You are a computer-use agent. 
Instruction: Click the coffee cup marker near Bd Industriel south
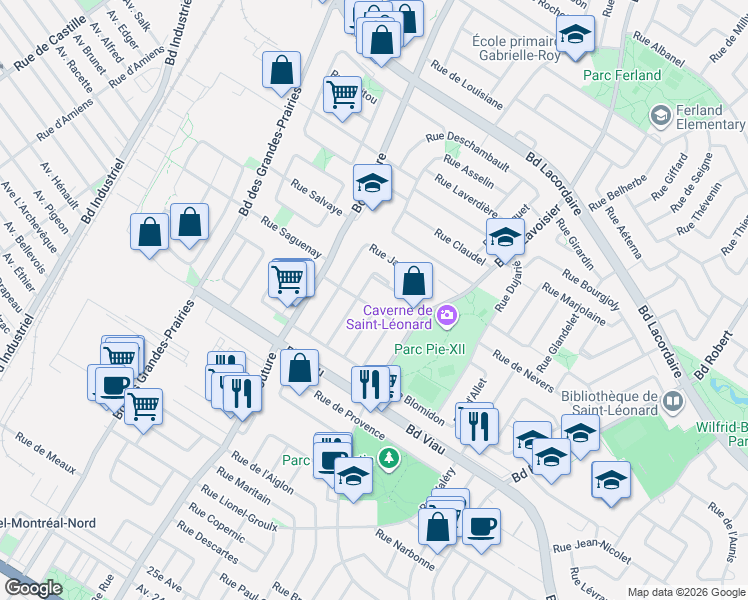[114, 385]
